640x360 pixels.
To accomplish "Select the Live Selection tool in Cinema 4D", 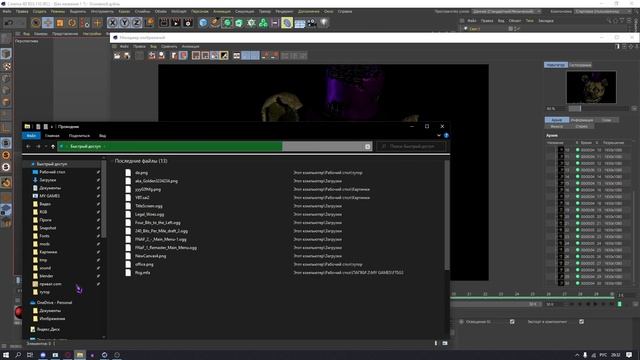I will (36, 23).
